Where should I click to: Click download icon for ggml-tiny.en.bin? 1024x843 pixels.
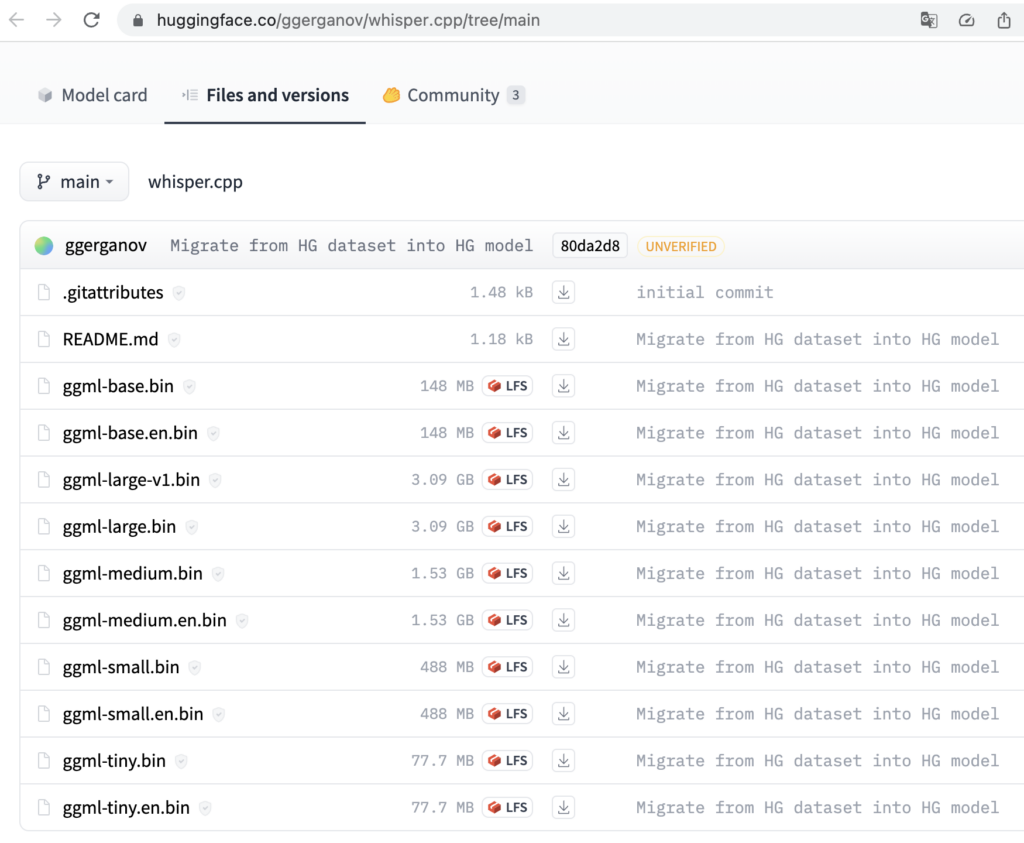coord(564,807)
